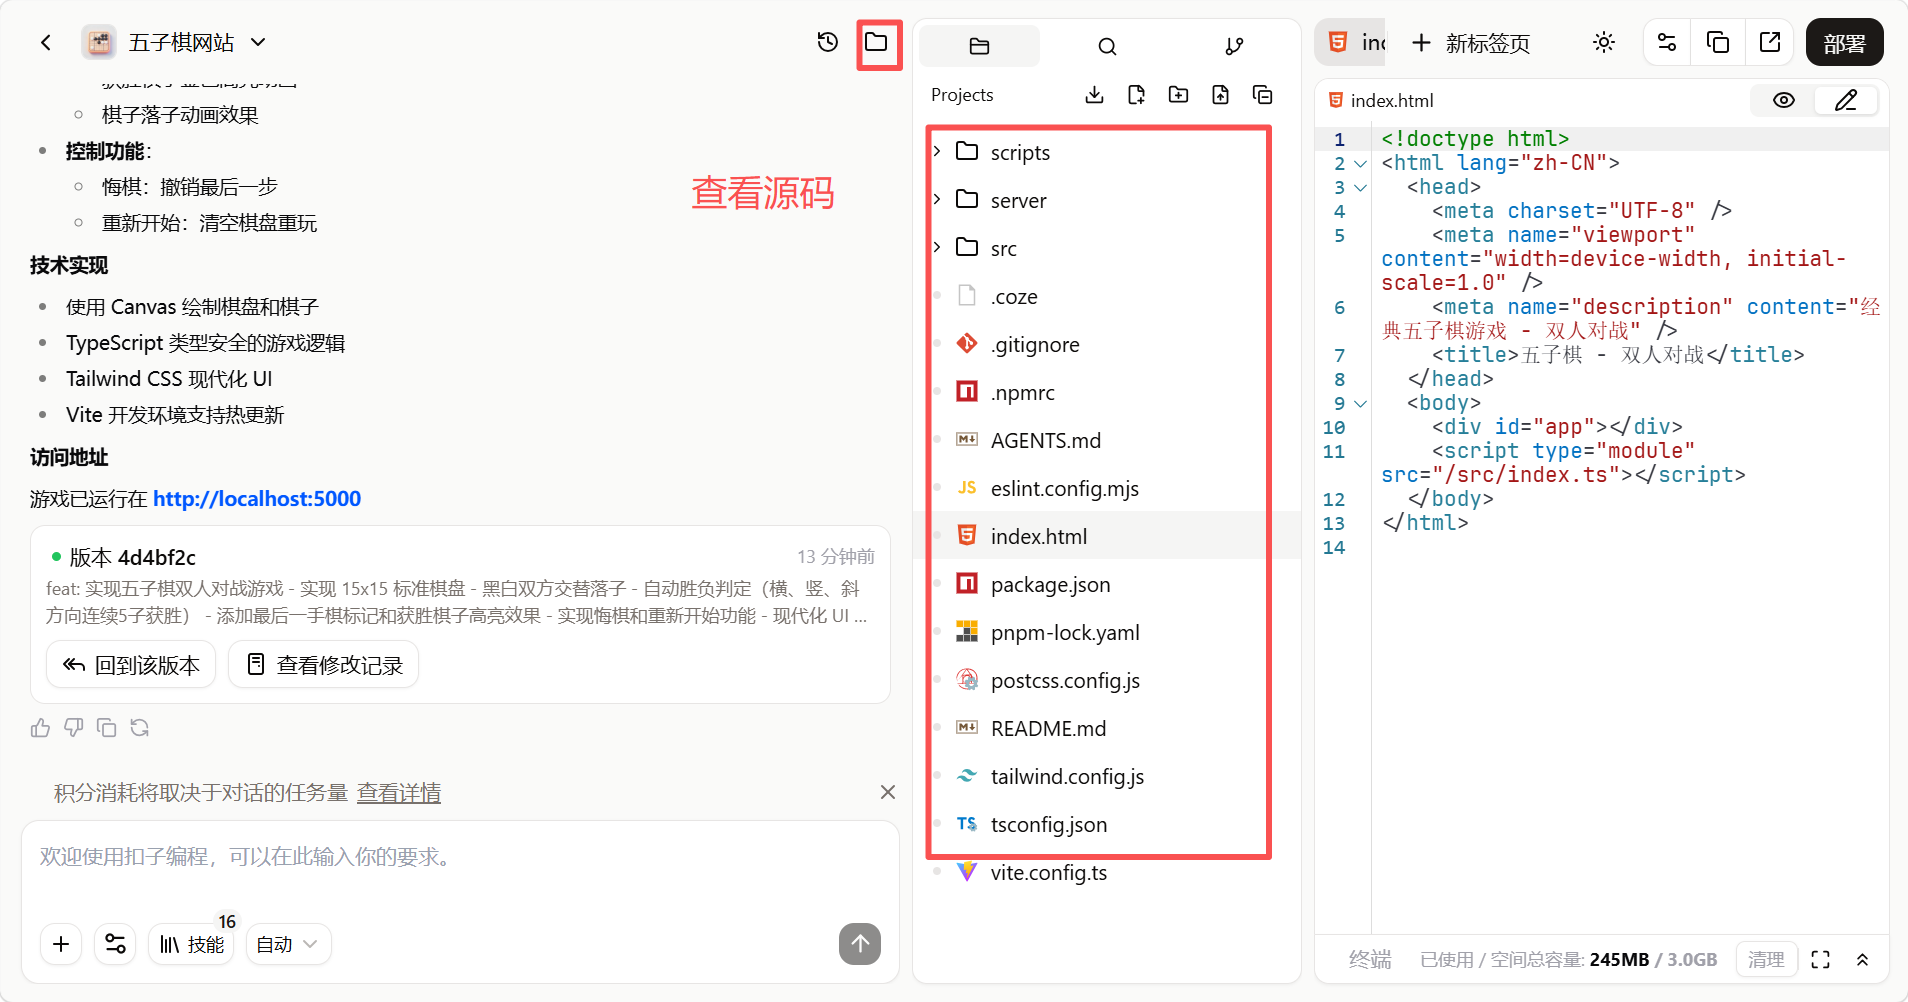Screen dimensions: 1908x1002
Task: Go back with the left arrow
Action: pyautogui.click(x=45, y=42)
